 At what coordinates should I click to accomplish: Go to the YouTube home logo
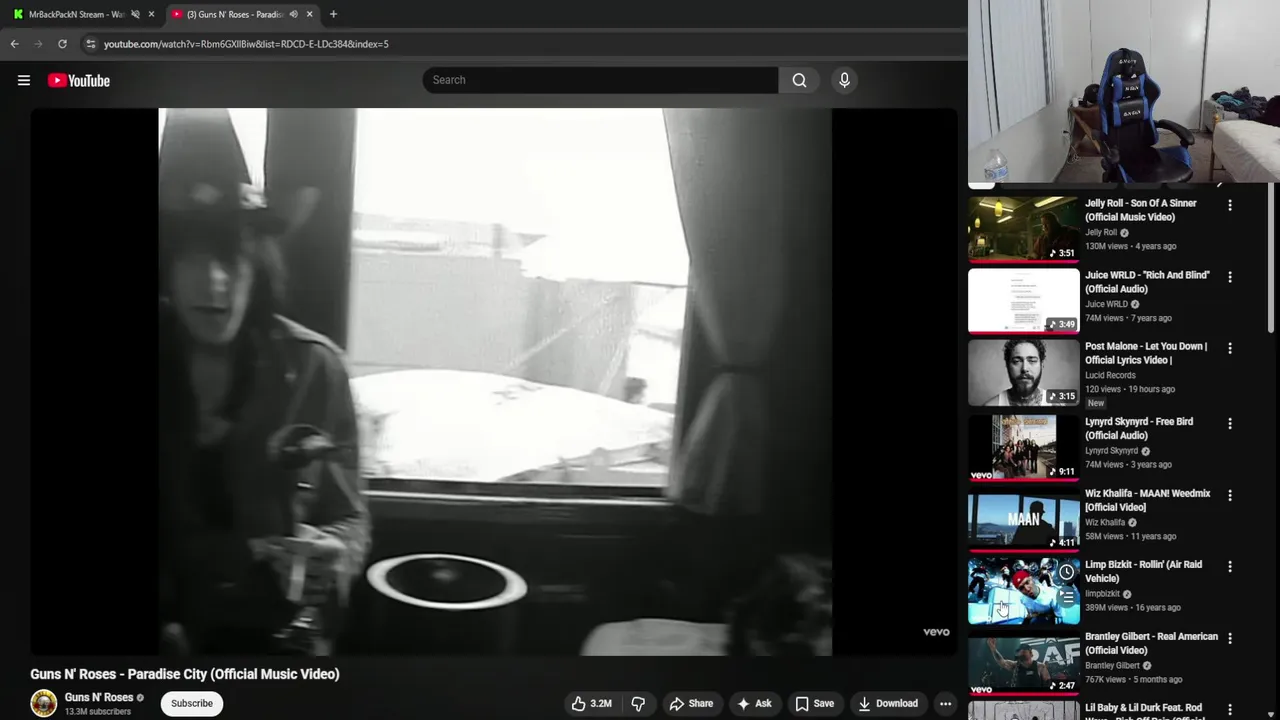point(79,80)
